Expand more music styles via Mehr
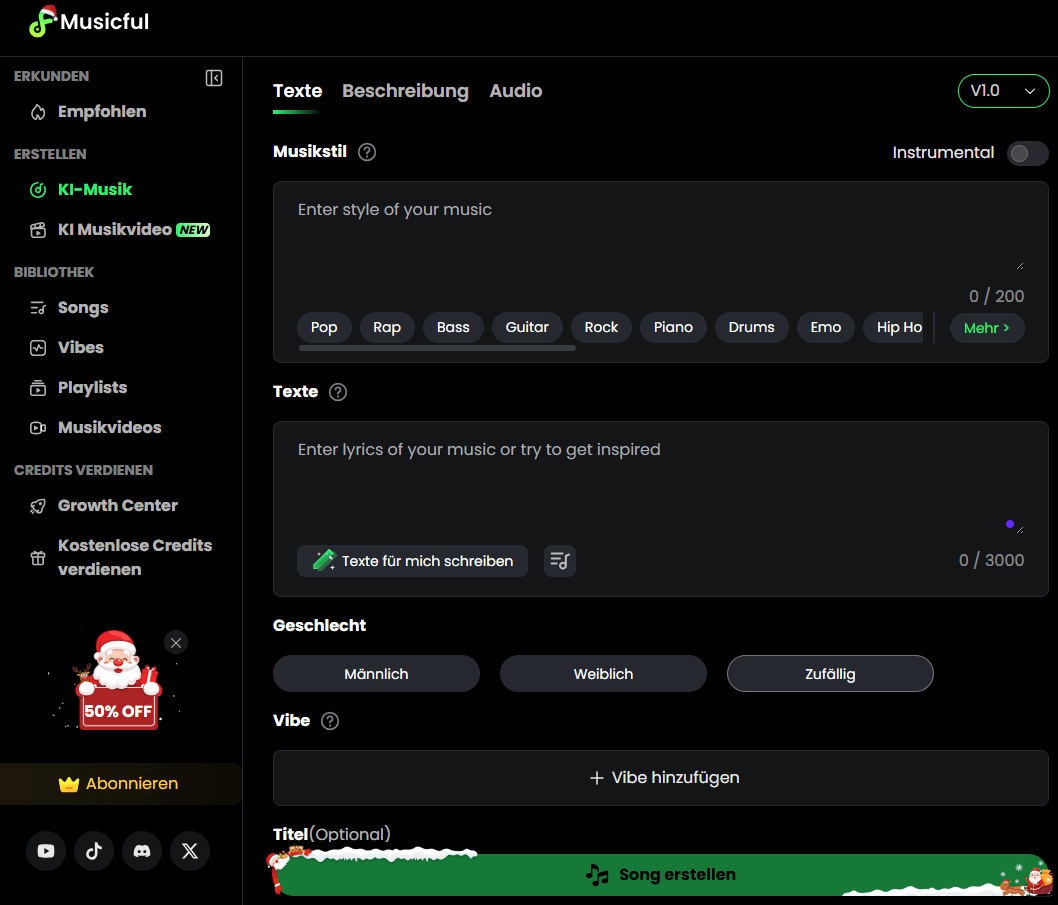 pos(987,327)
